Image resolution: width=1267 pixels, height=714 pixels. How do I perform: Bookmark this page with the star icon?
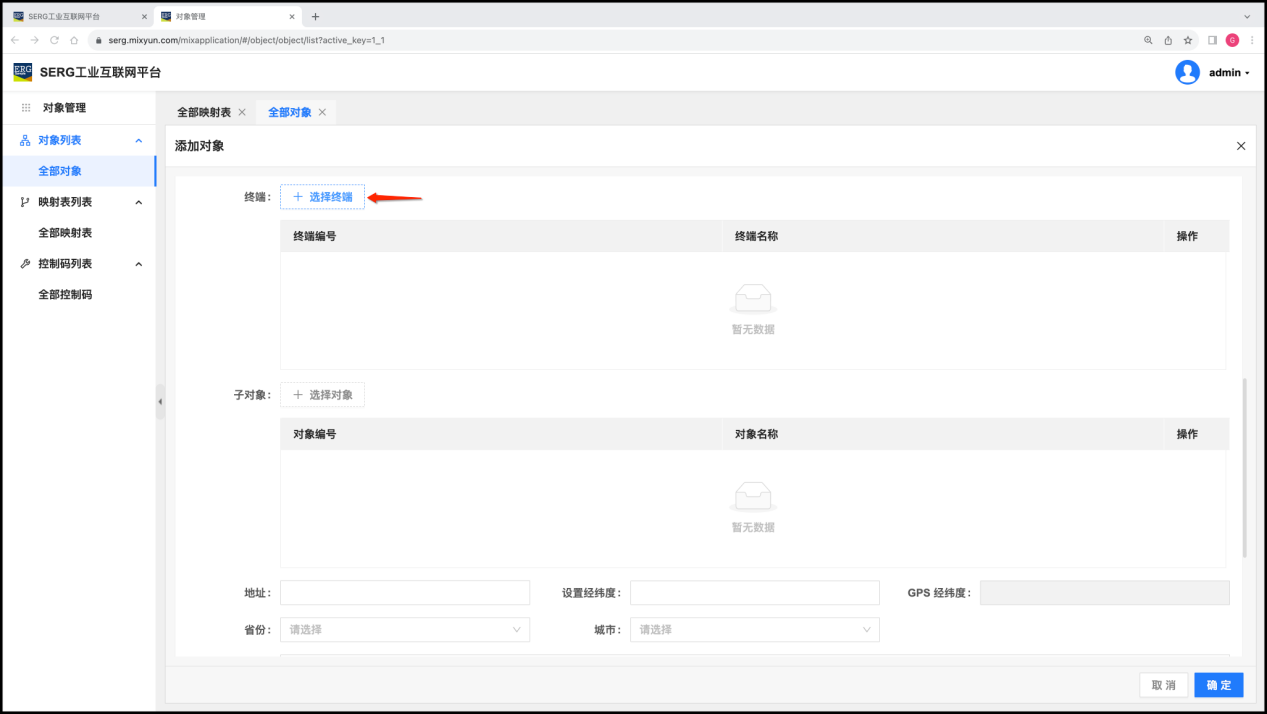coord(1188,40)
